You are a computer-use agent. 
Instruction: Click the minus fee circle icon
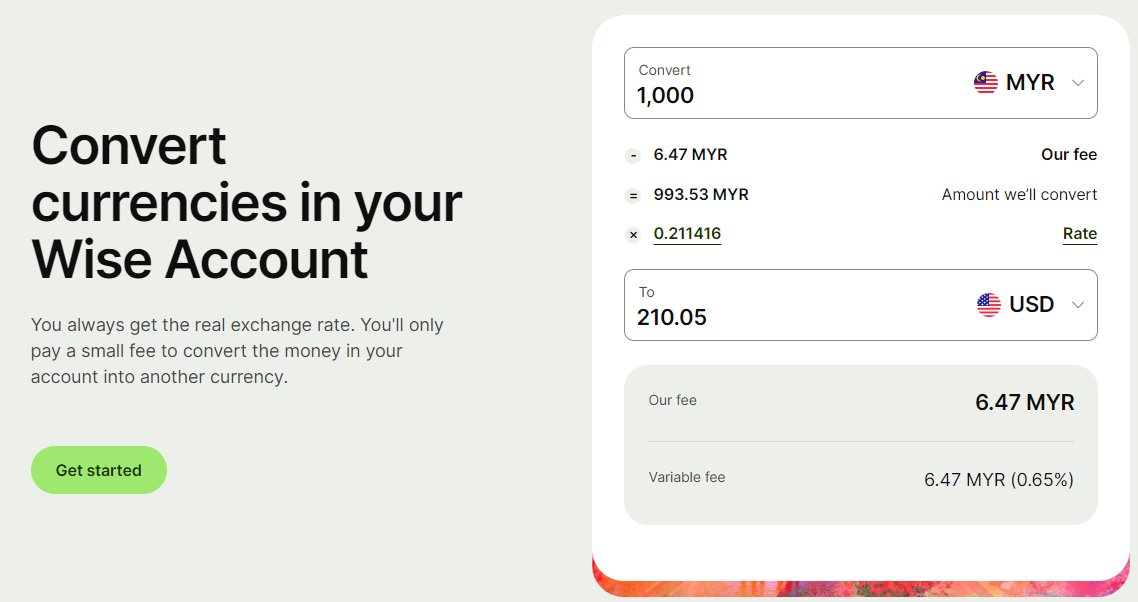coord(633,155)
